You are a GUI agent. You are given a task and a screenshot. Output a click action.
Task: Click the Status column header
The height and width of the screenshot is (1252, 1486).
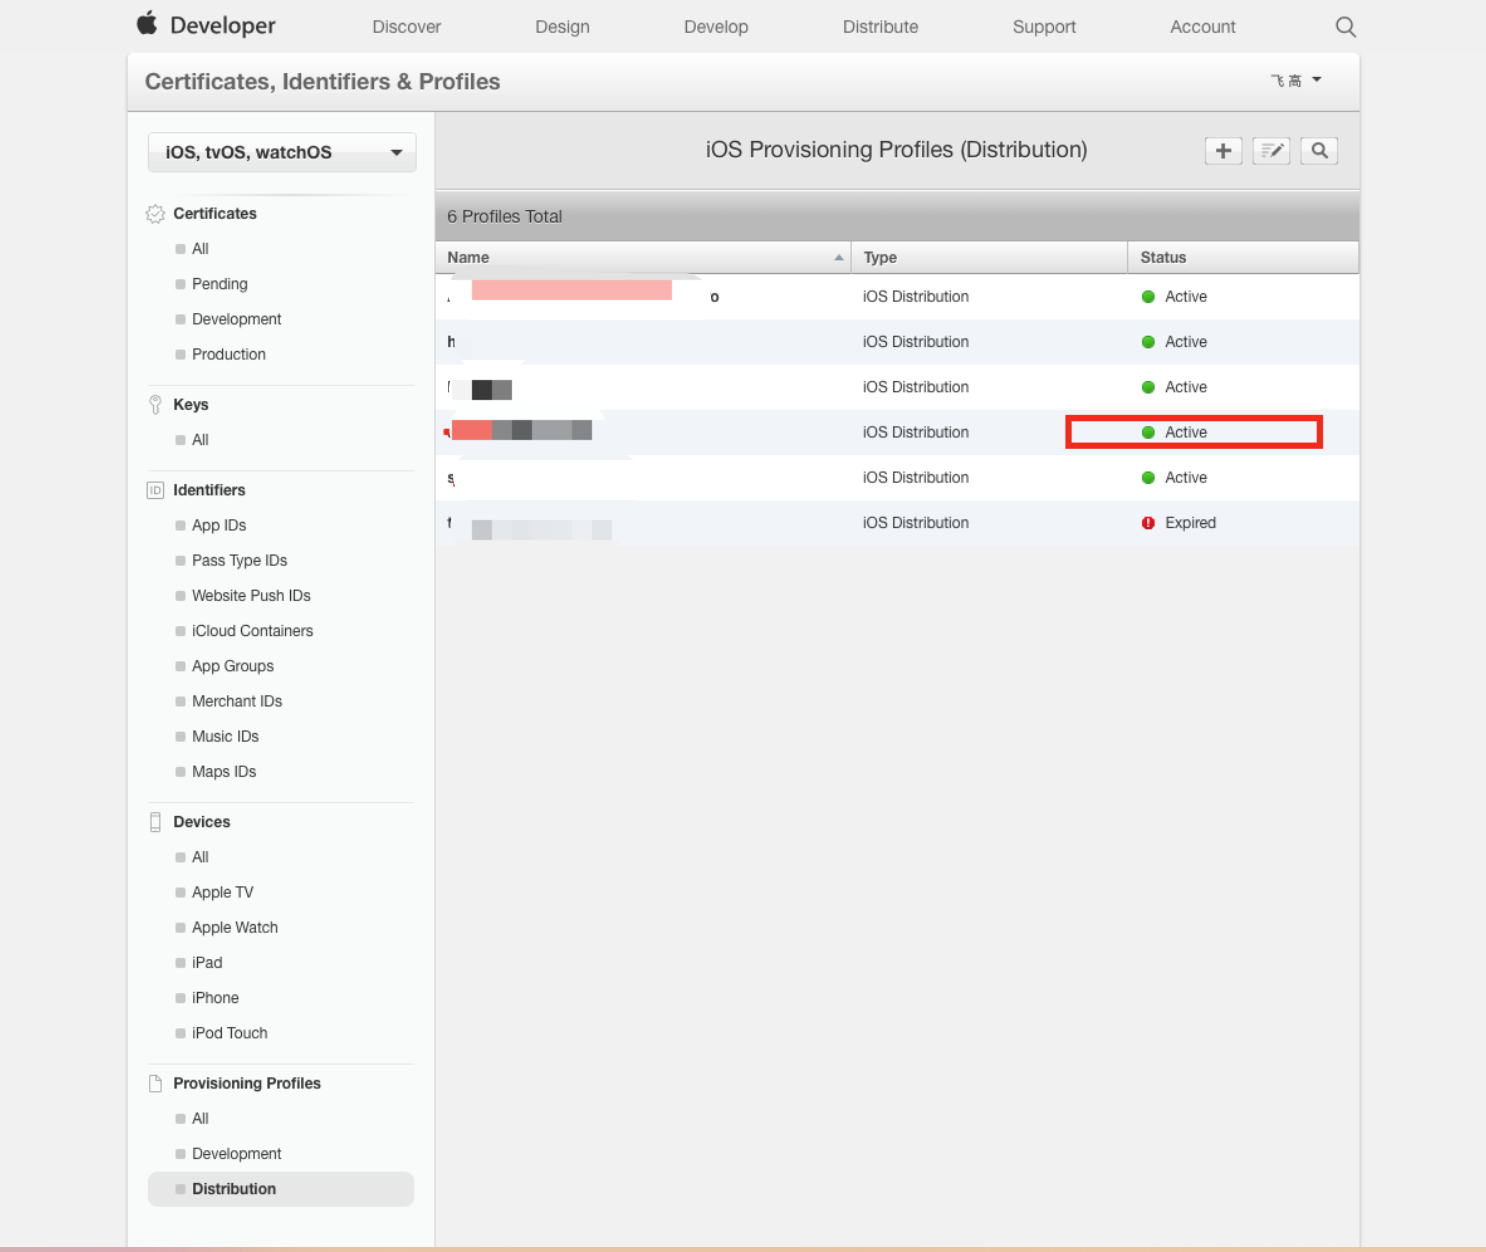1163,258
